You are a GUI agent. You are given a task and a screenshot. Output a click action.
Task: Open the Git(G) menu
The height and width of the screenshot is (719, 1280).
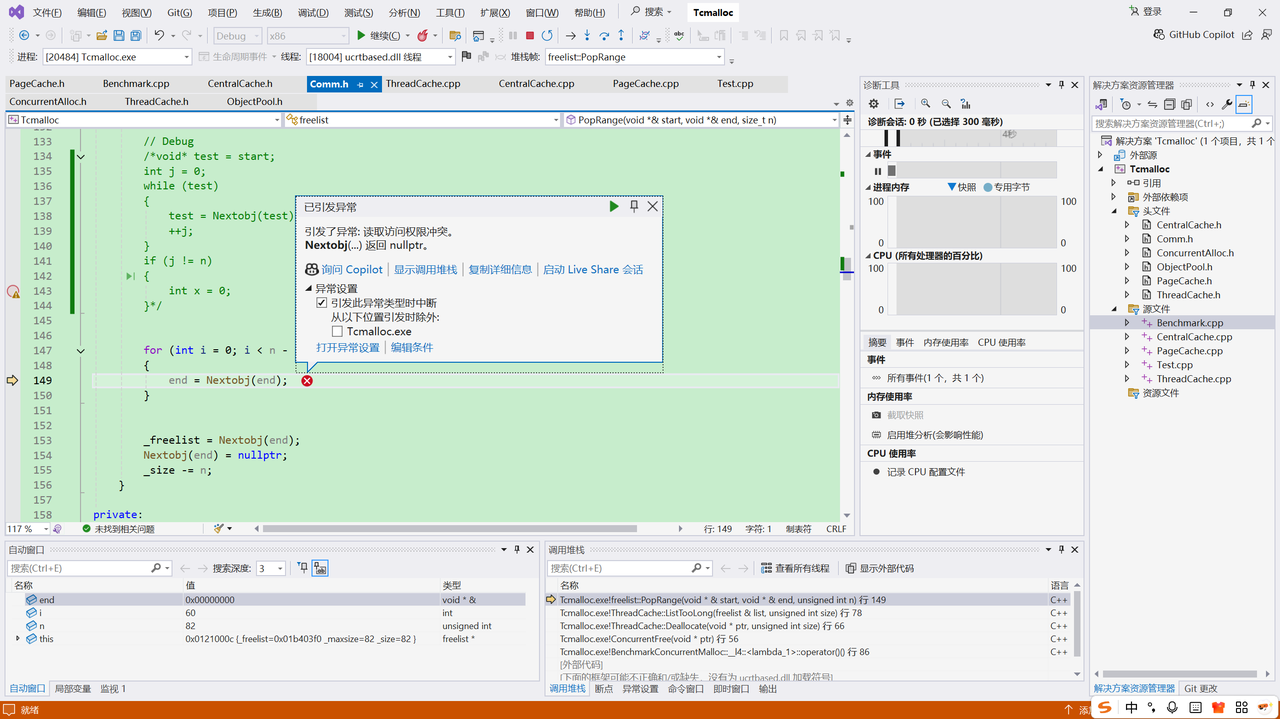click(x=180, y=13)
